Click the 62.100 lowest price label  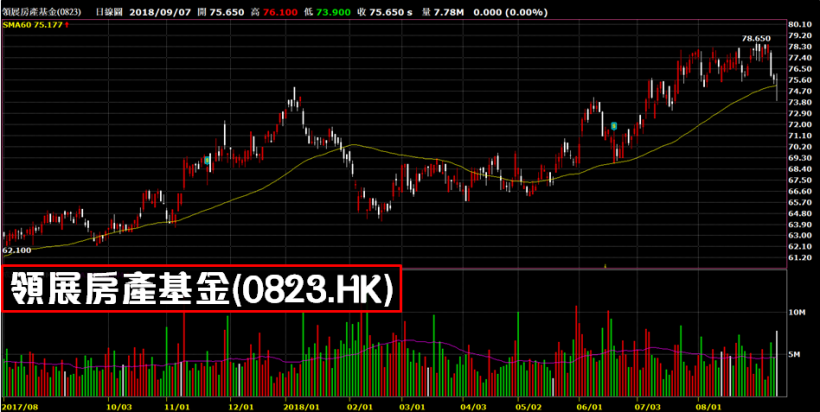click(17, 250)
